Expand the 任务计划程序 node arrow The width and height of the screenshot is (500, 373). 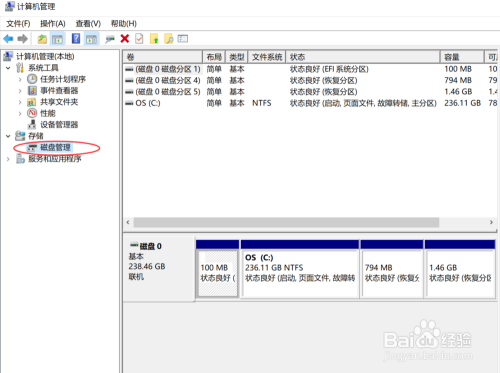click(20, 79)
